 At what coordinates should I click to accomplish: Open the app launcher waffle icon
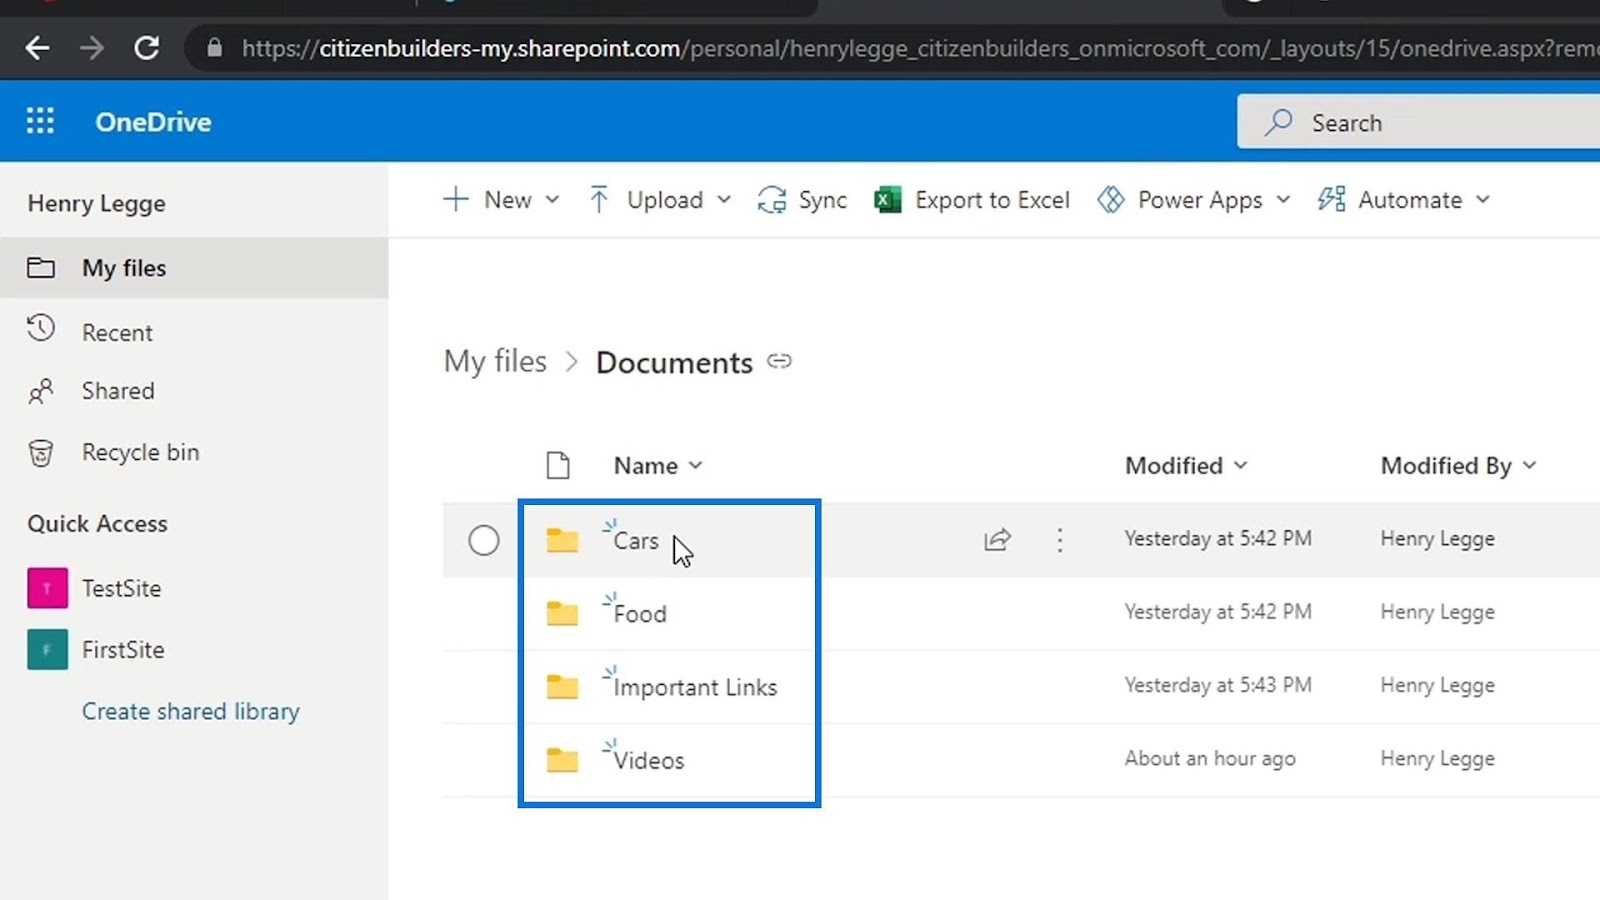[40, 122]
